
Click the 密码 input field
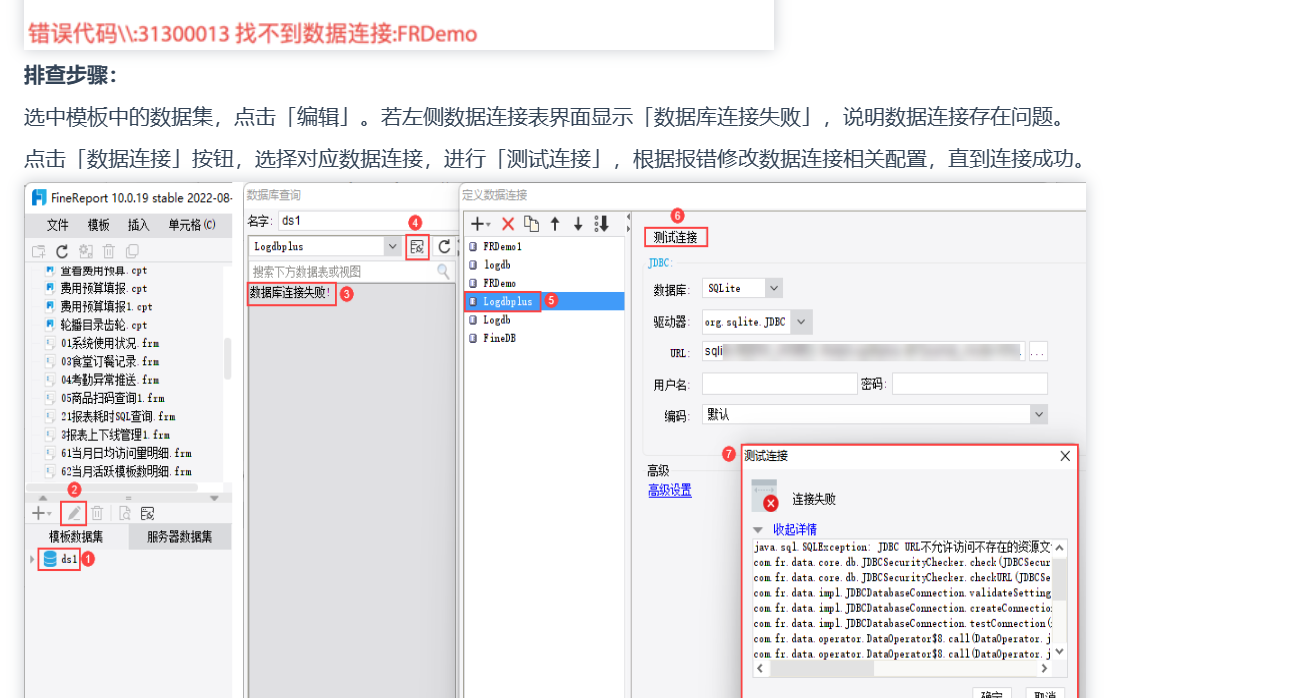point(970,384)
